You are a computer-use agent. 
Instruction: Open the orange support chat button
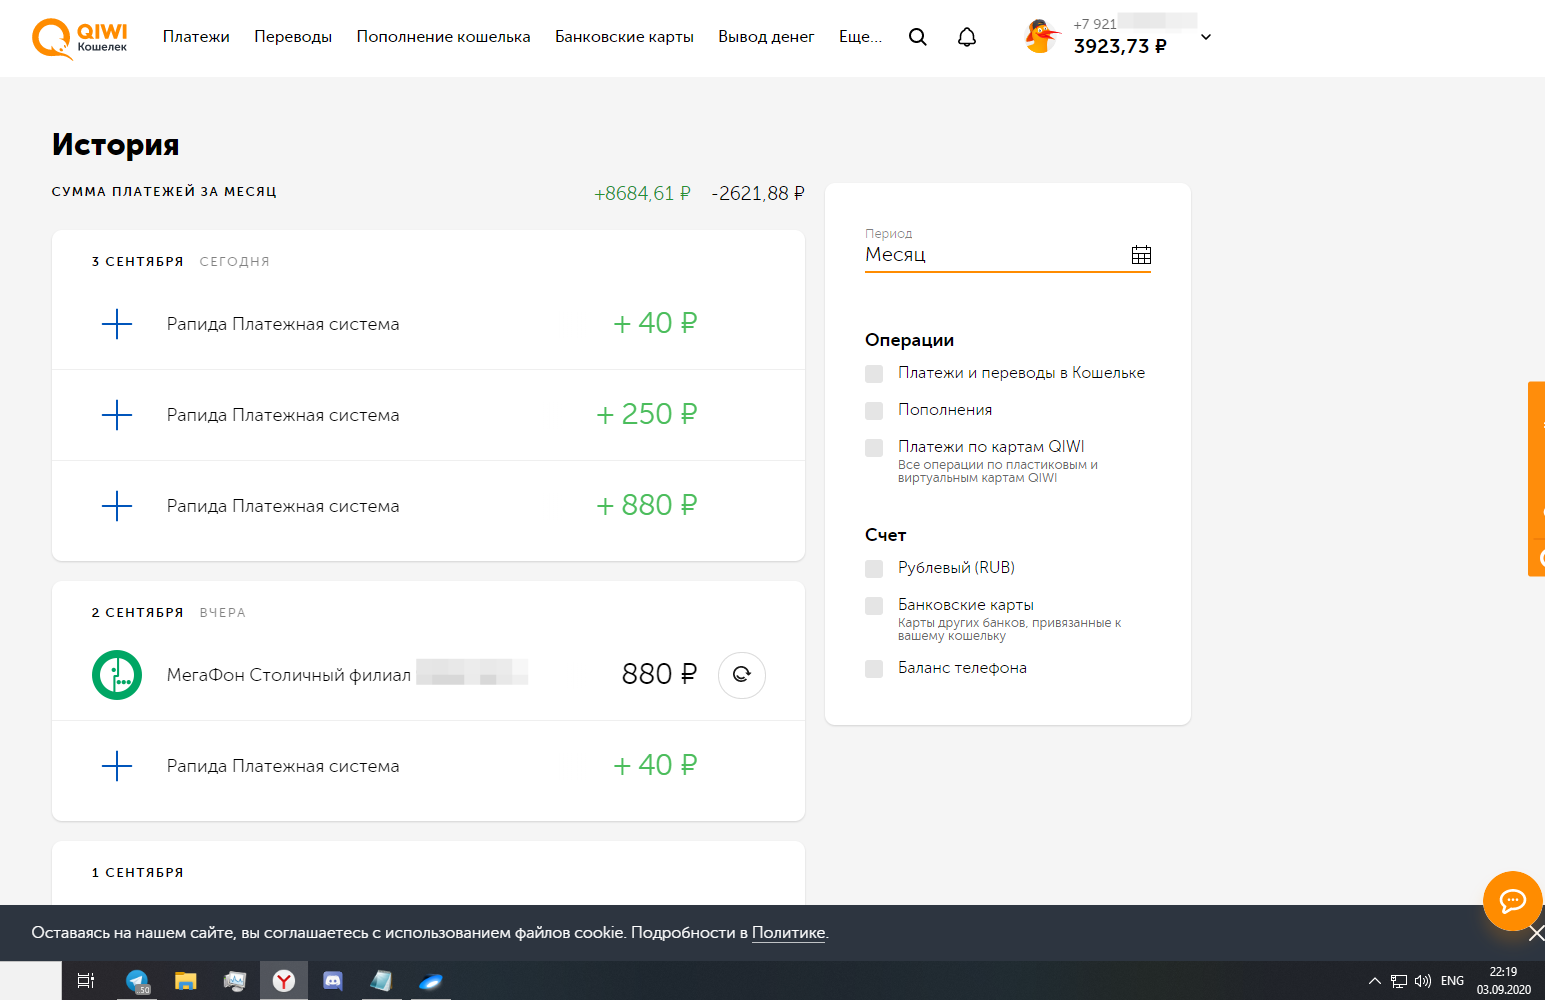tap(1512, 901)
